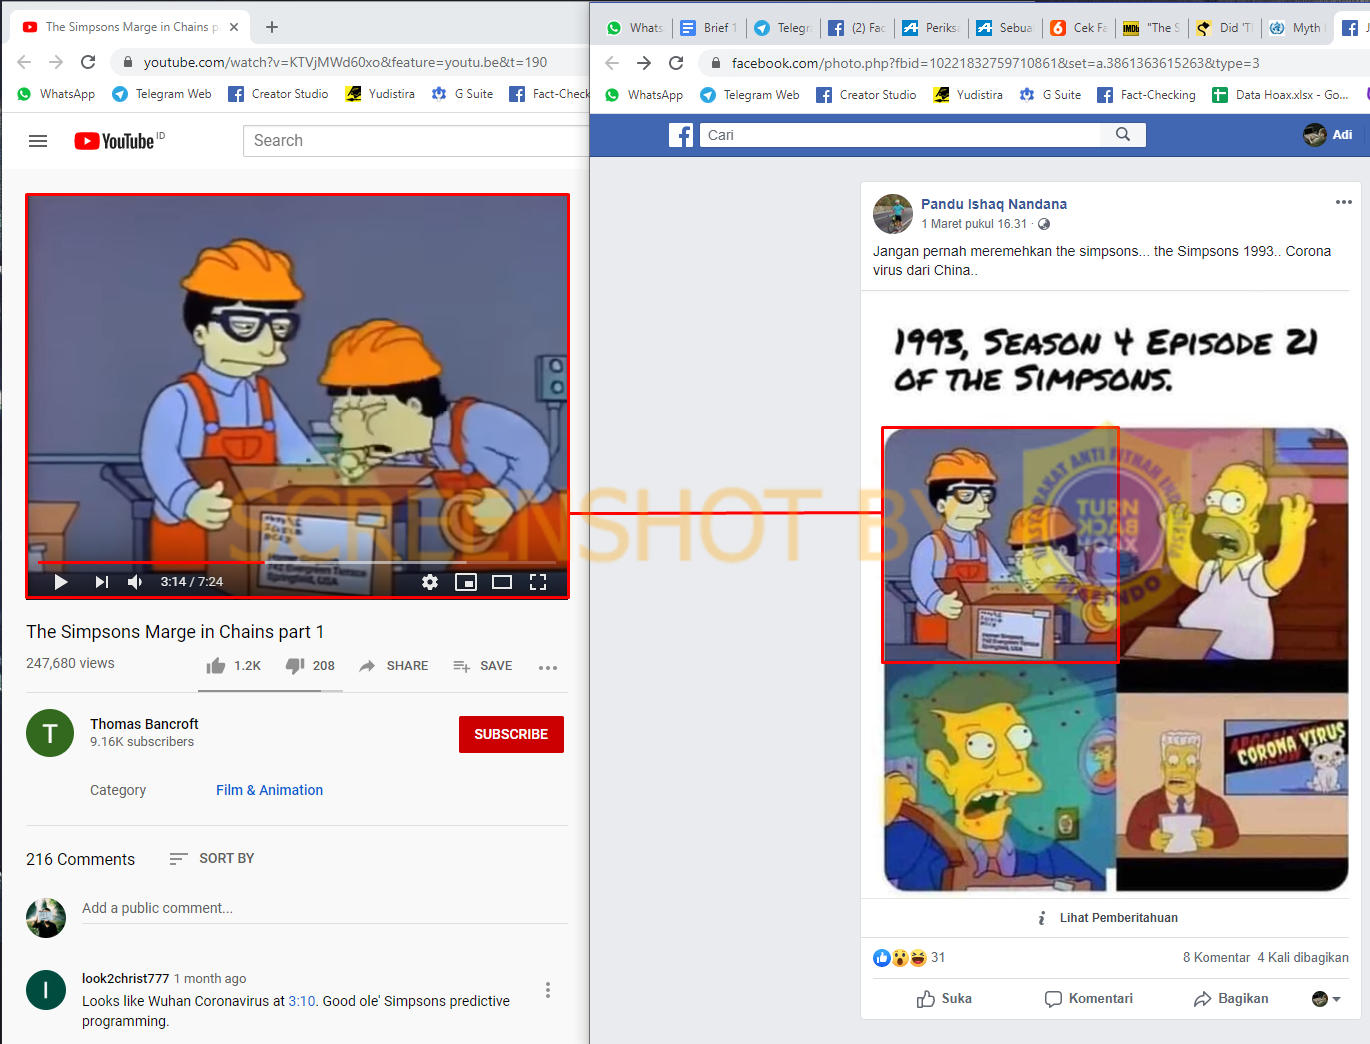
Task: Like the video with 1.2K thumbs up
Action: point(234,666)
